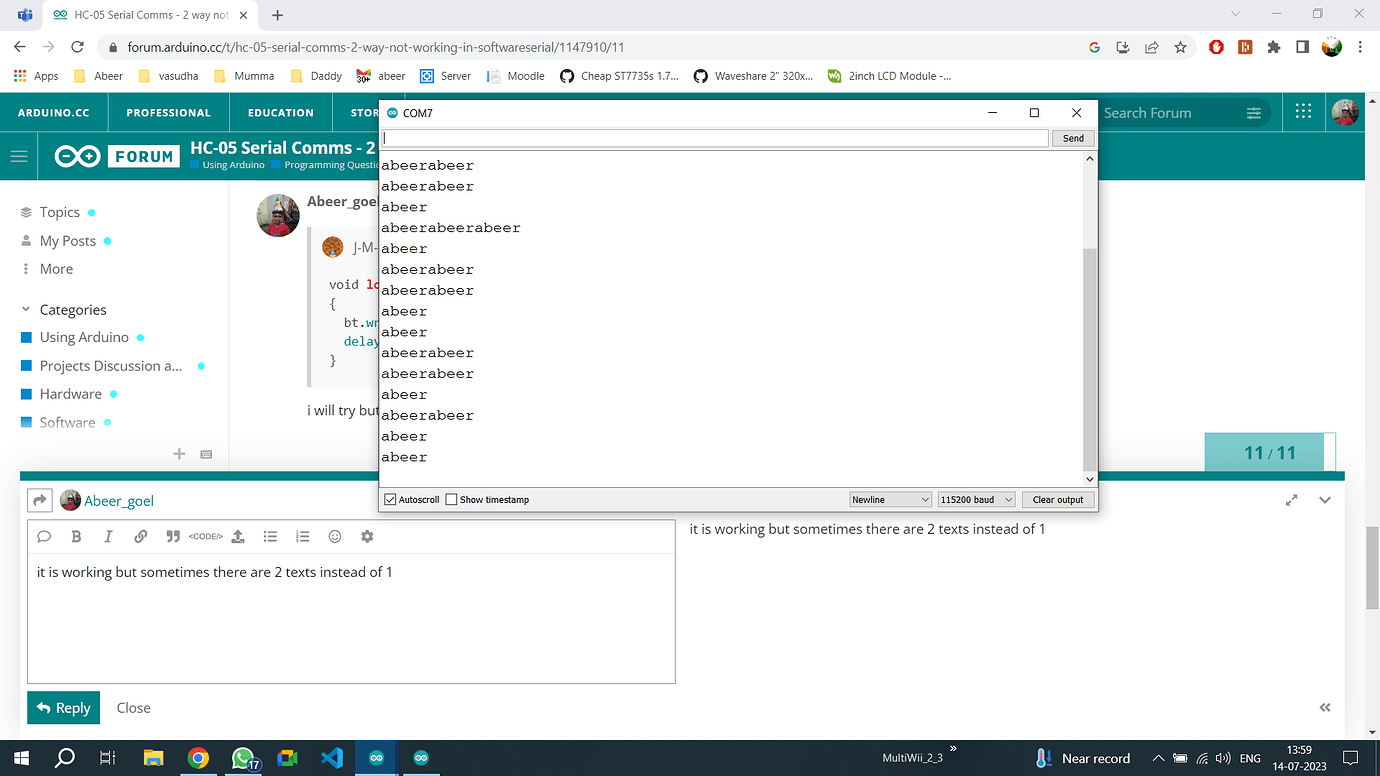Disable Autoscroll in the Serial Monitor

(x=390, y=499)
